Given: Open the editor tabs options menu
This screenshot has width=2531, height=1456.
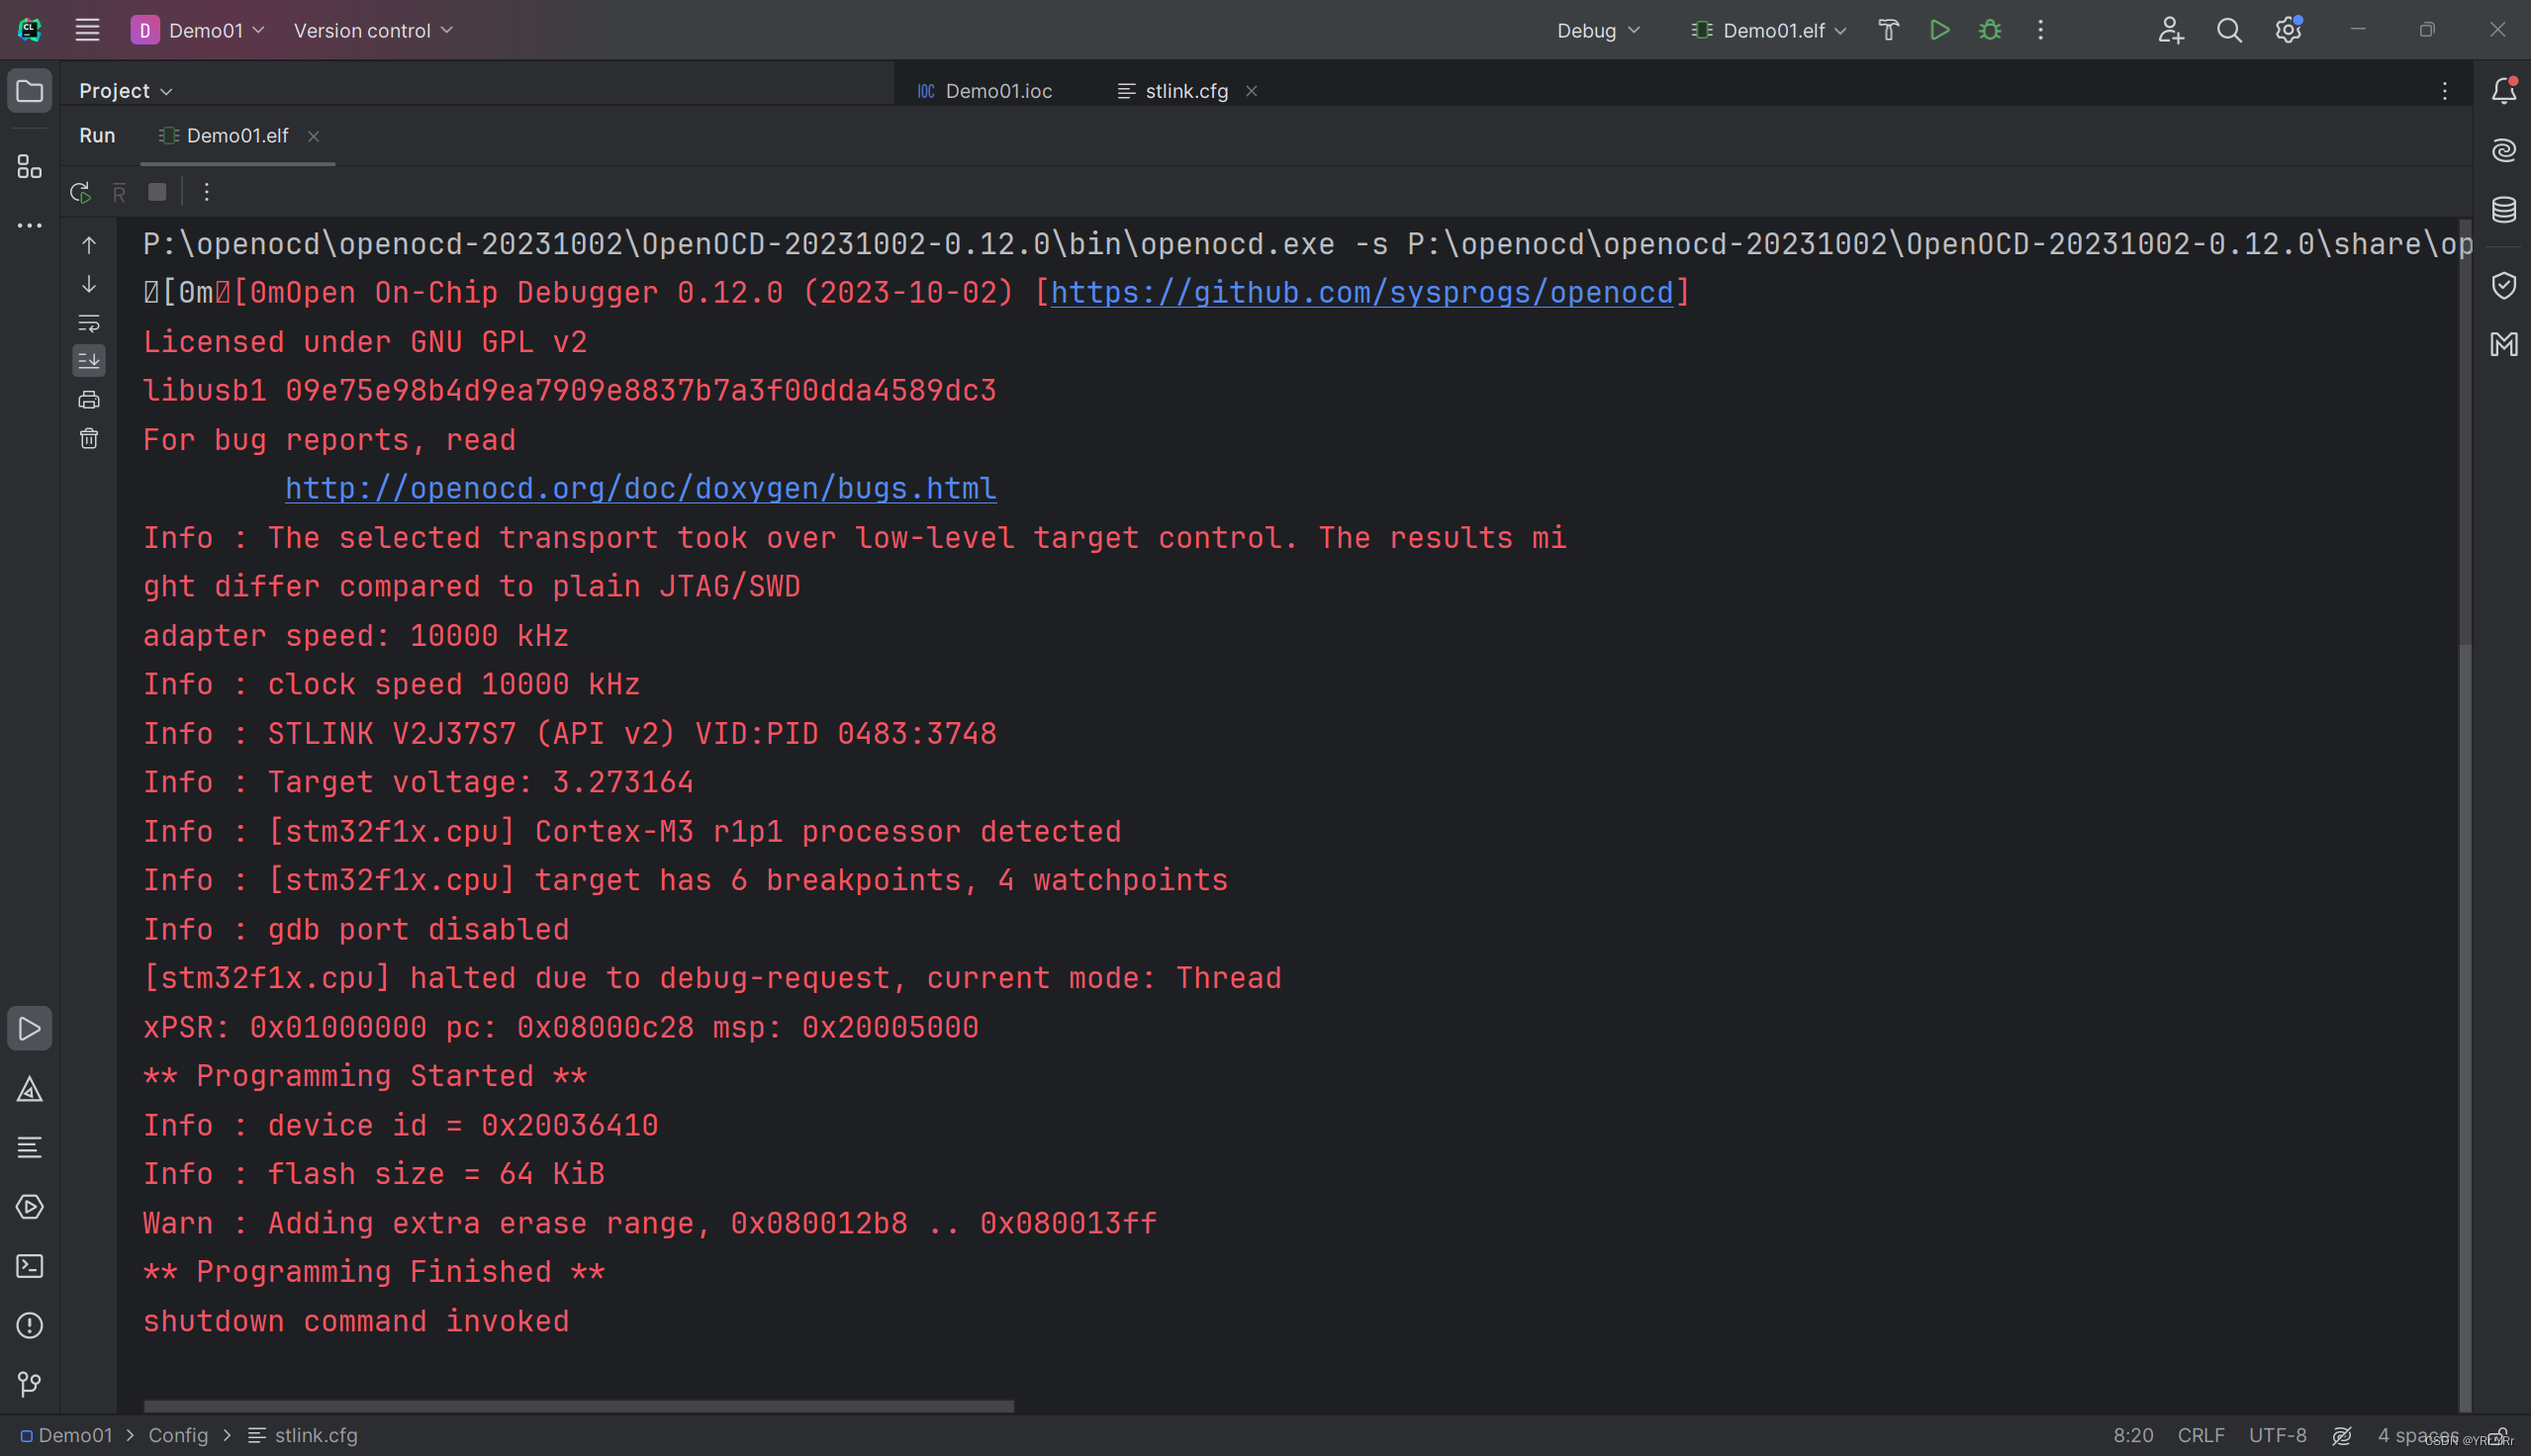Looking at the screenshot, I should [x=2445, y=91].
